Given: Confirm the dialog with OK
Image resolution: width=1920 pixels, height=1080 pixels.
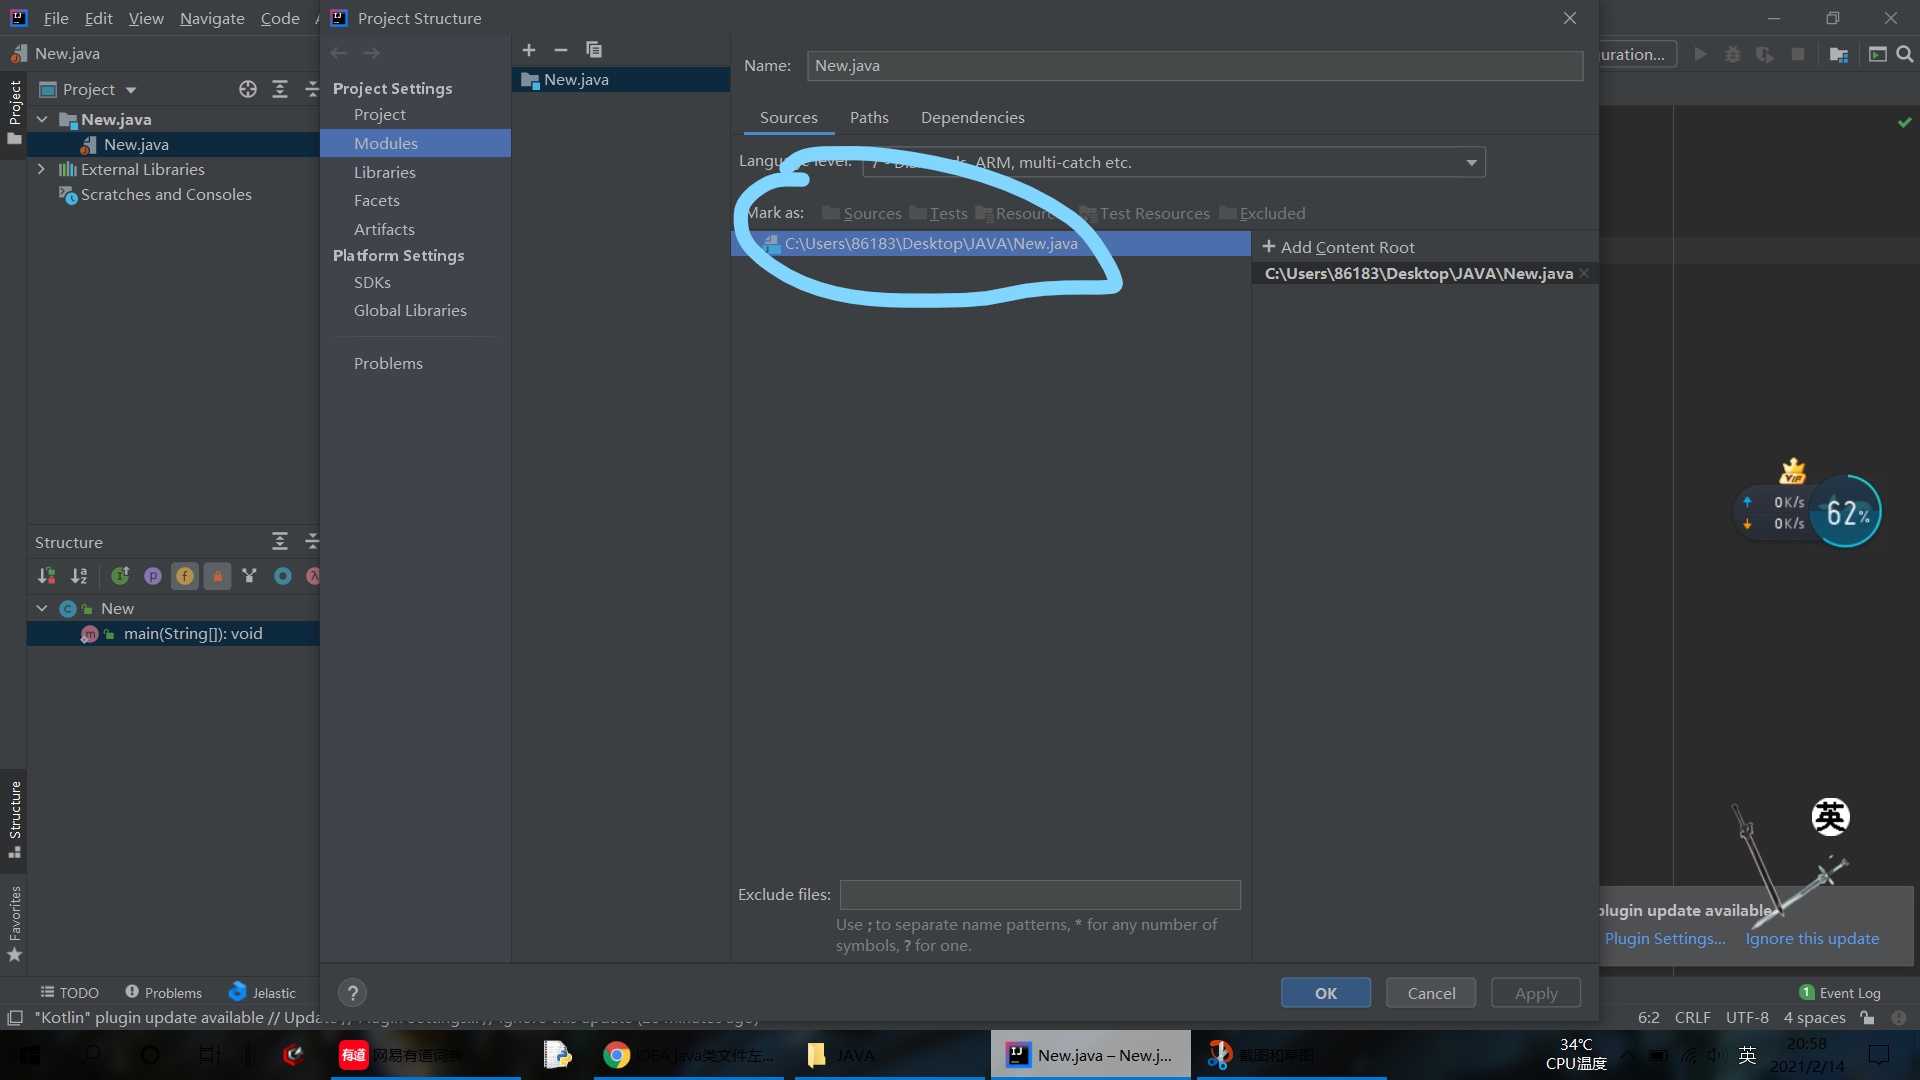Looking at the screenshot, I should tap(1326, 993).
